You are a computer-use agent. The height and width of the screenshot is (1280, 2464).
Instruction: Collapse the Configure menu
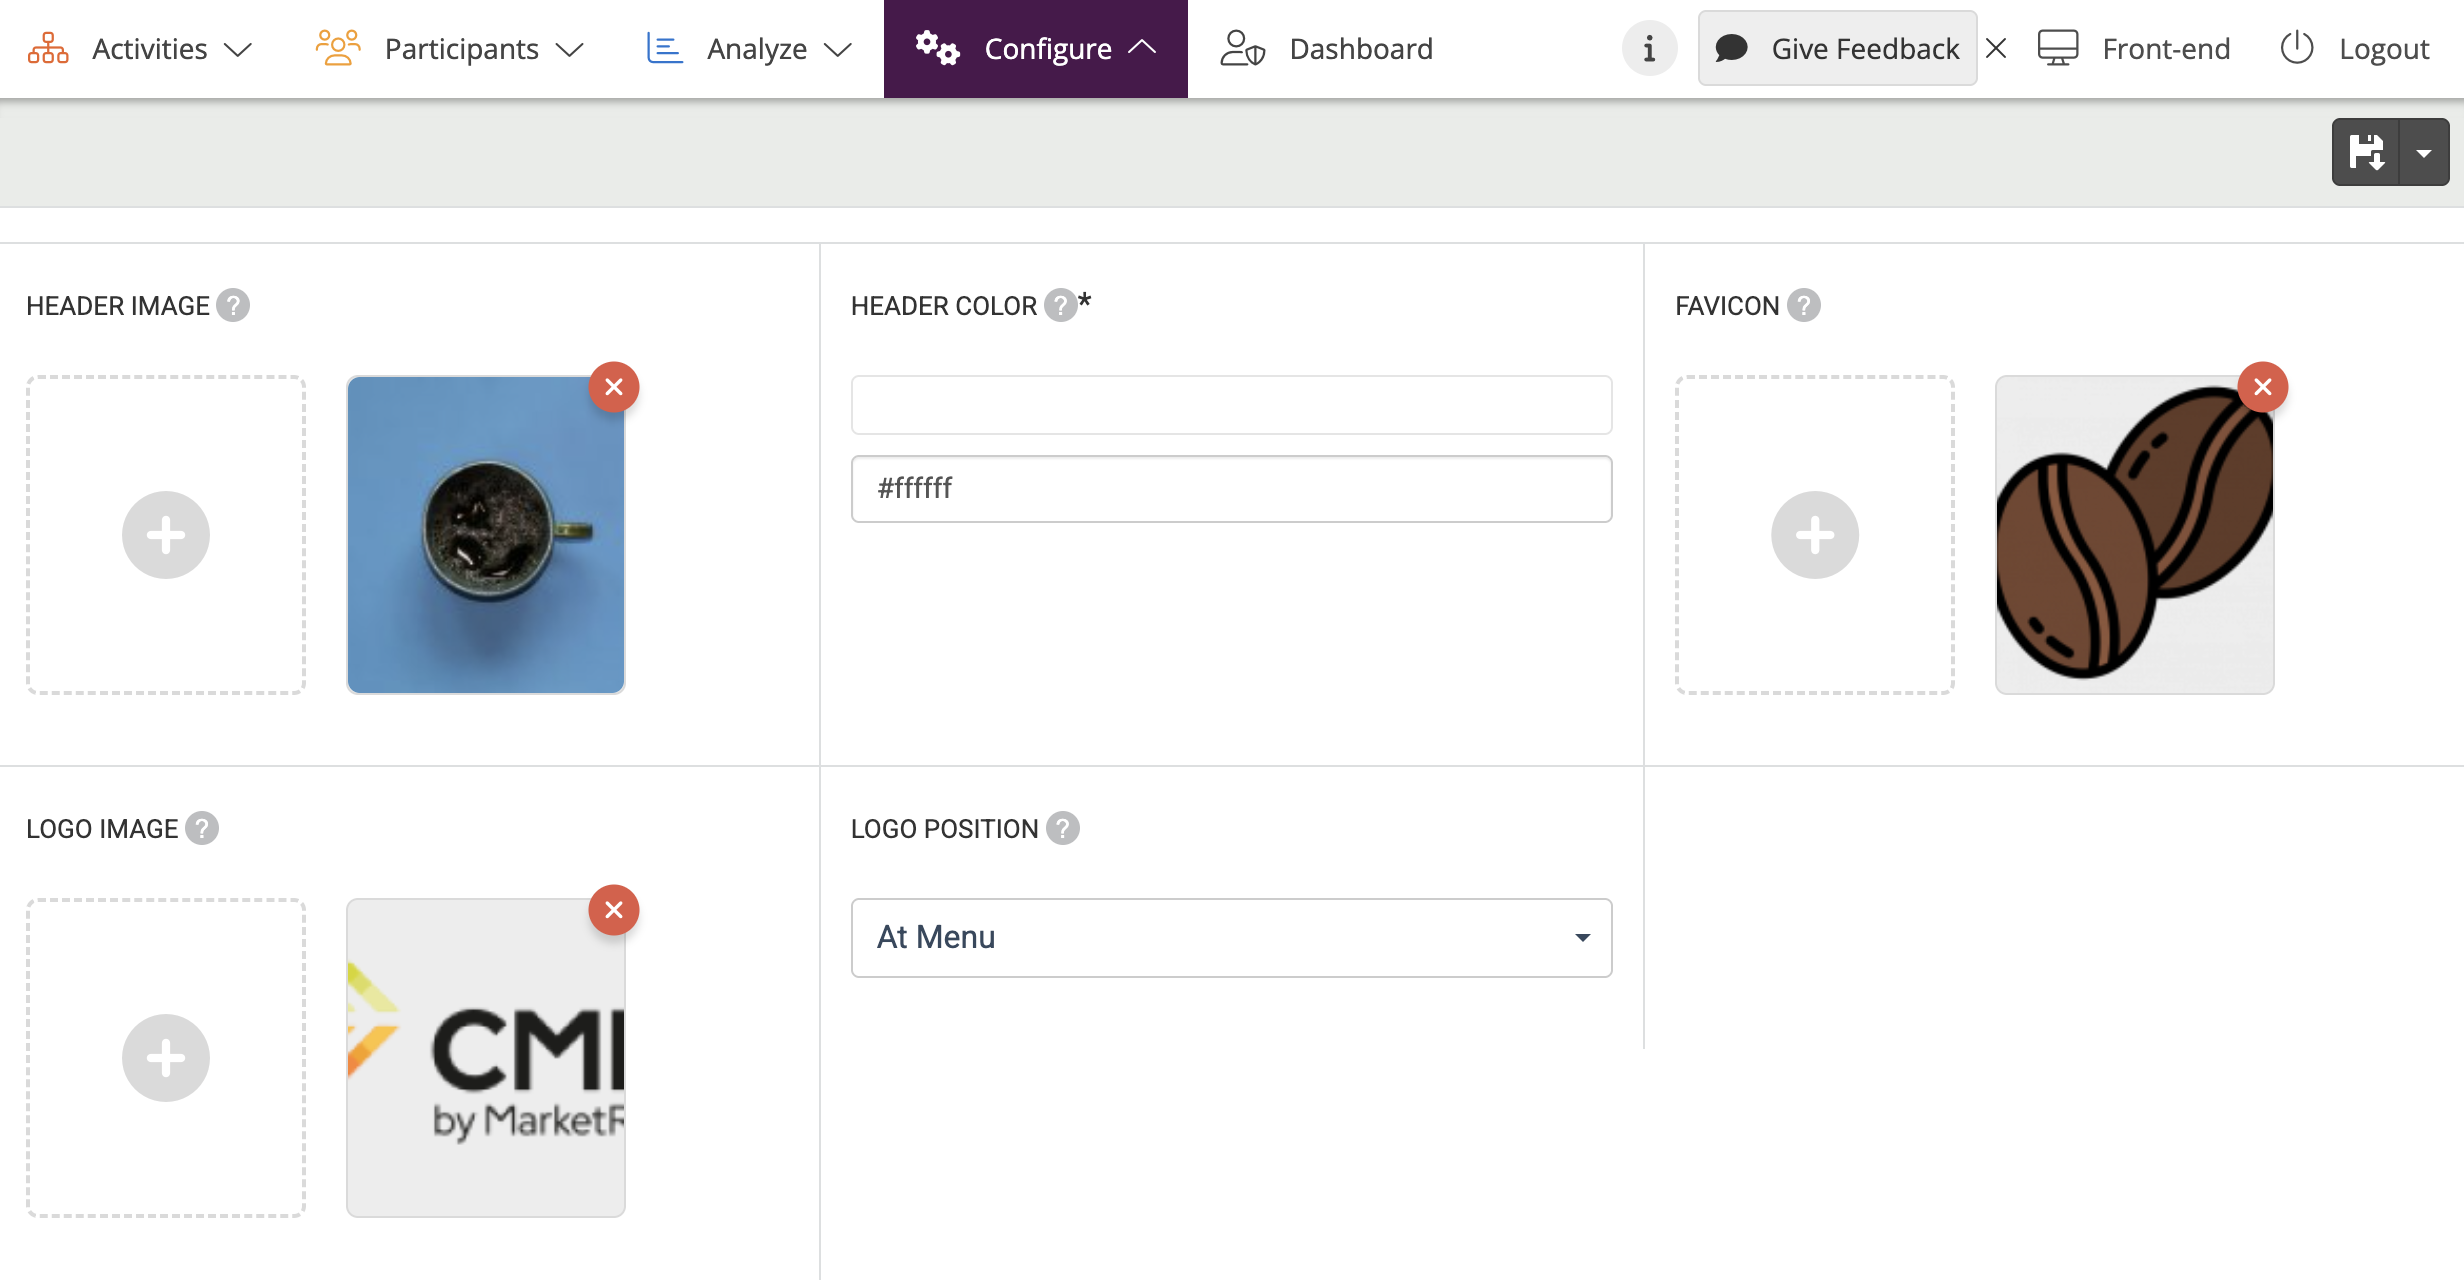pos(1035,48)
